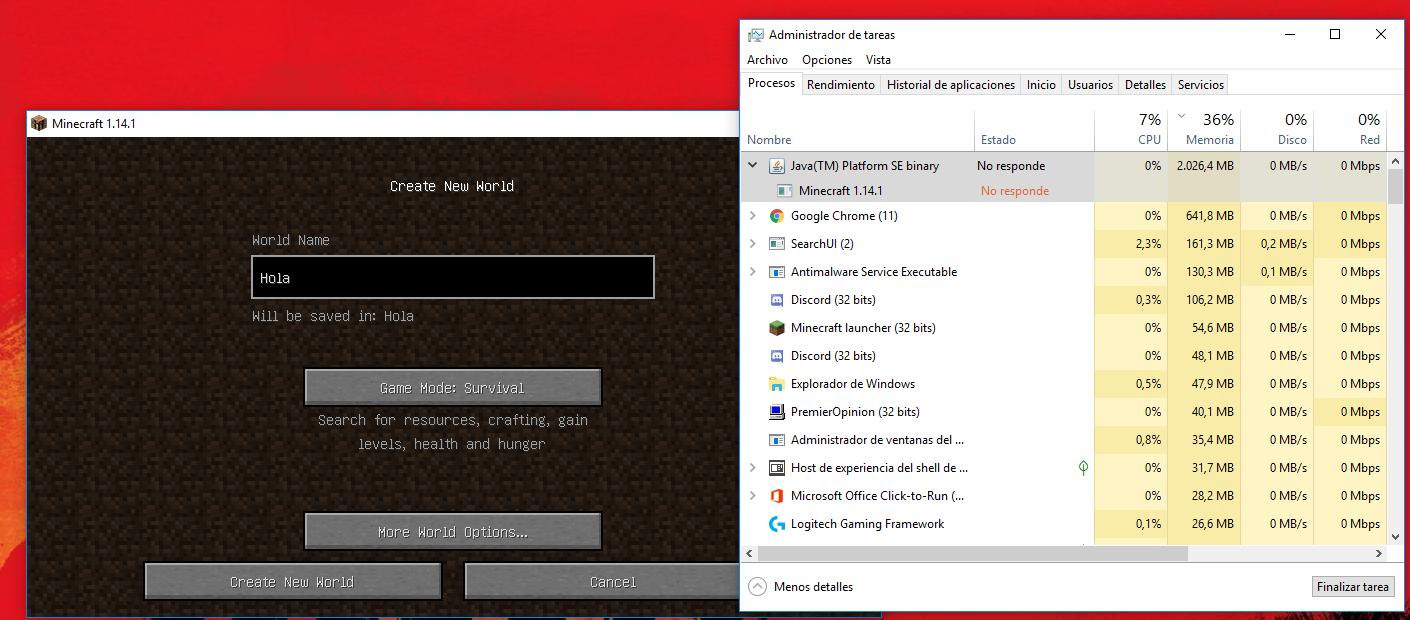Select the 'Logitech Gaming Framework' process name

tap(867, 524)
